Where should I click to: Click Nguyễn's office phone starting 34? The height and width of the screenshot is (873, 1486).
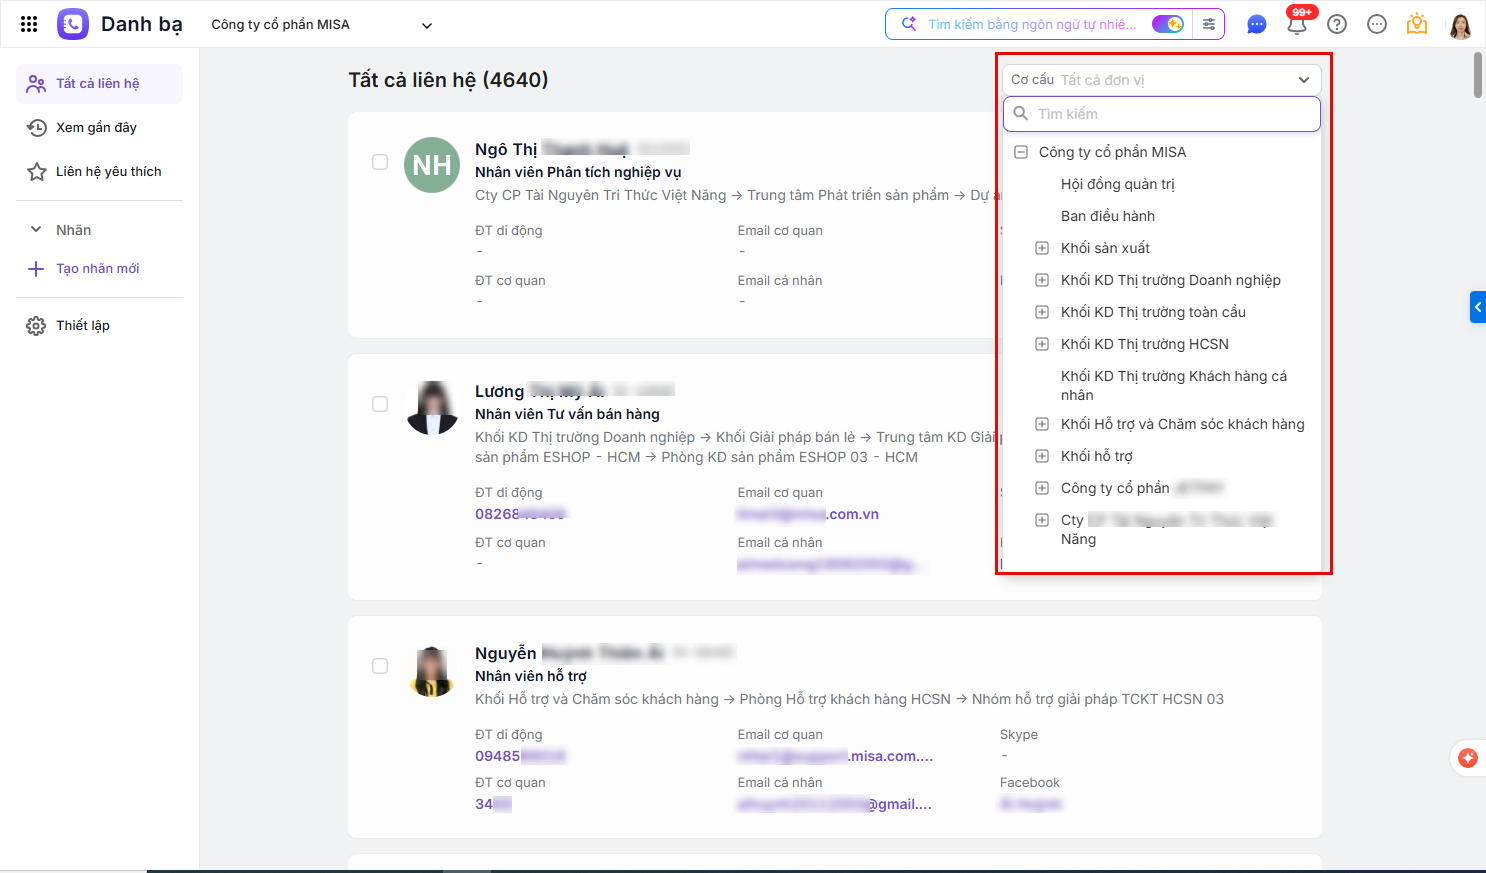click(493, 804)
